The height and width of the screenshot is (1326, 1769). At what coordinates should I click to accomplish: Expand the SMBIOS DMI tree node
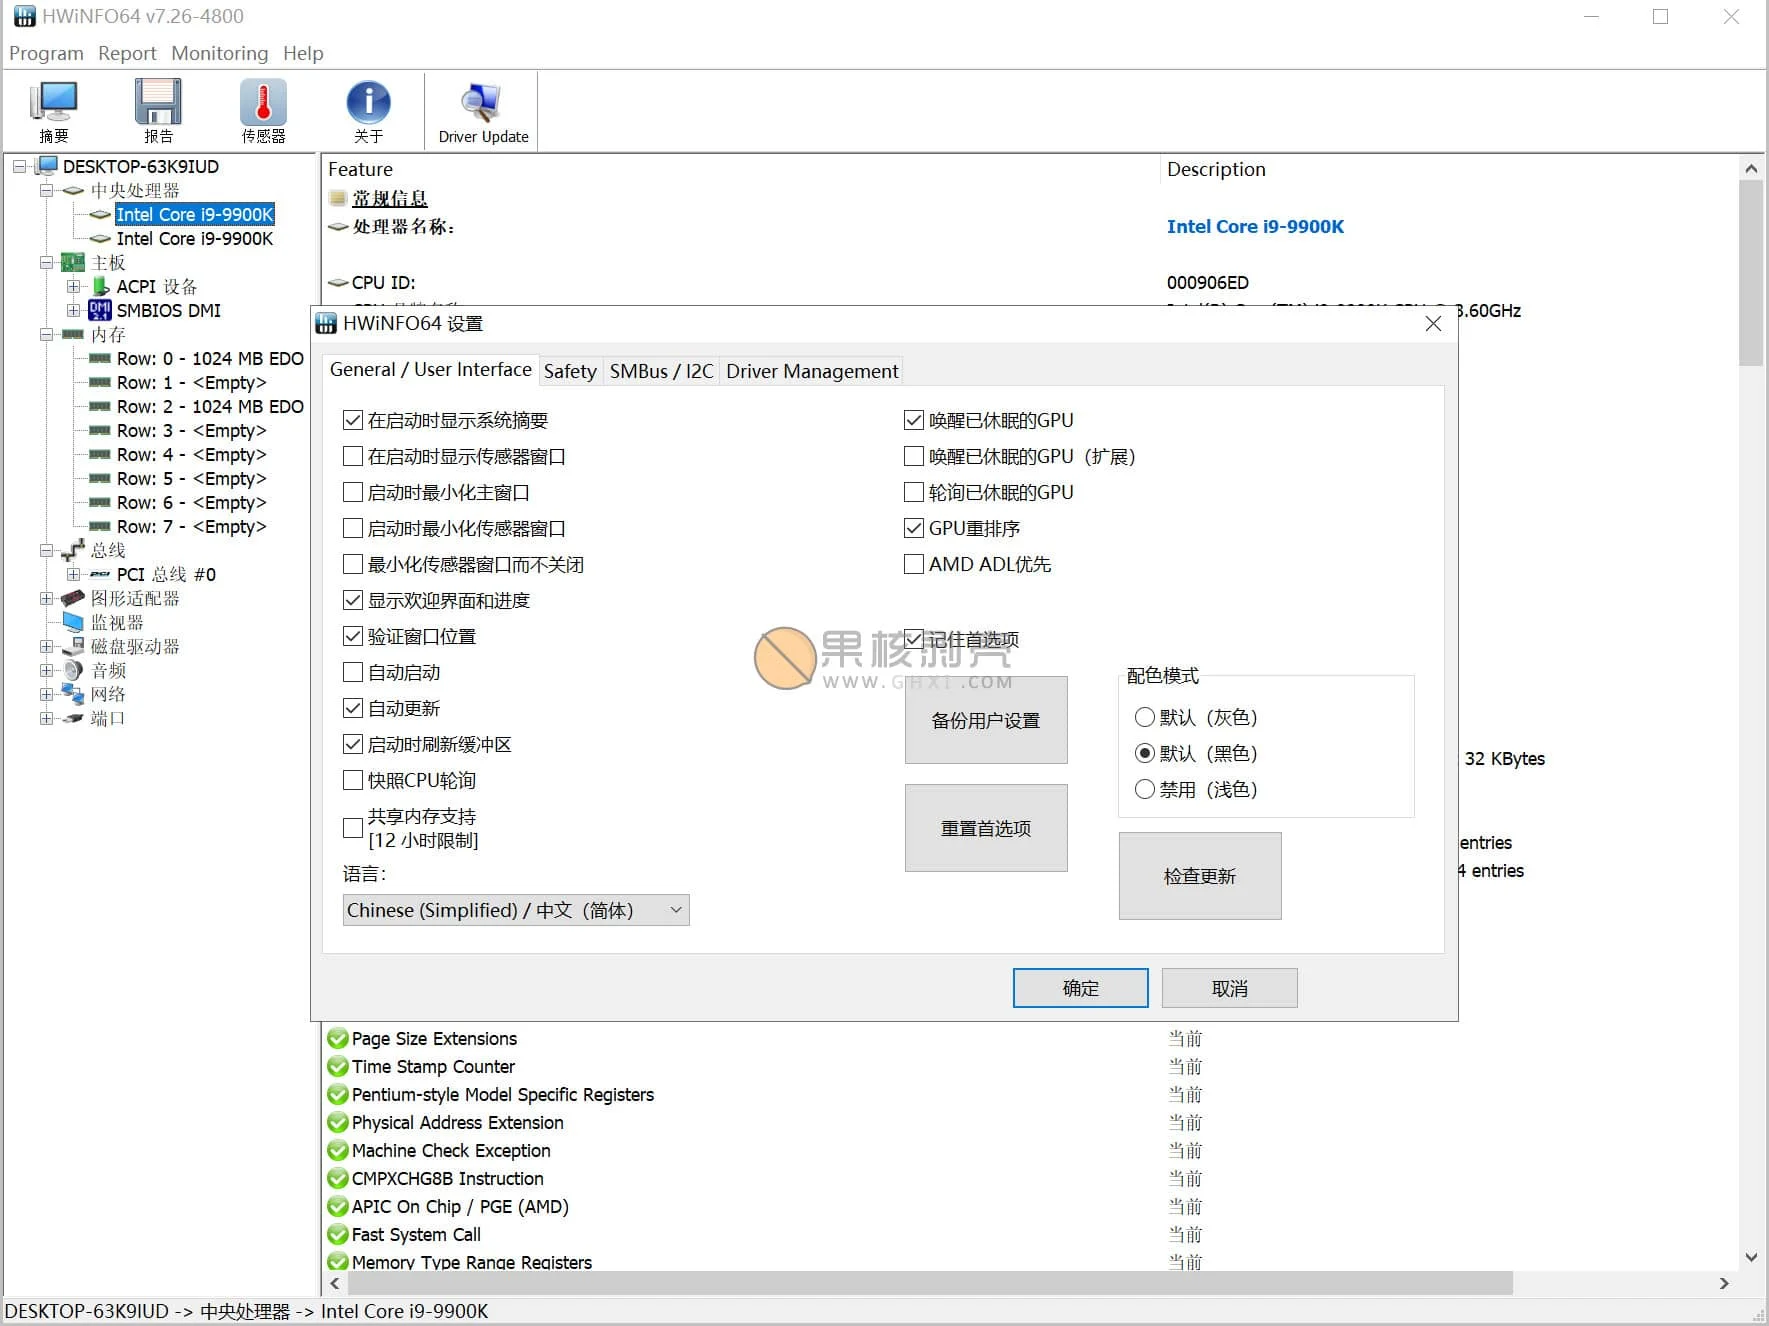pos(73,310)
